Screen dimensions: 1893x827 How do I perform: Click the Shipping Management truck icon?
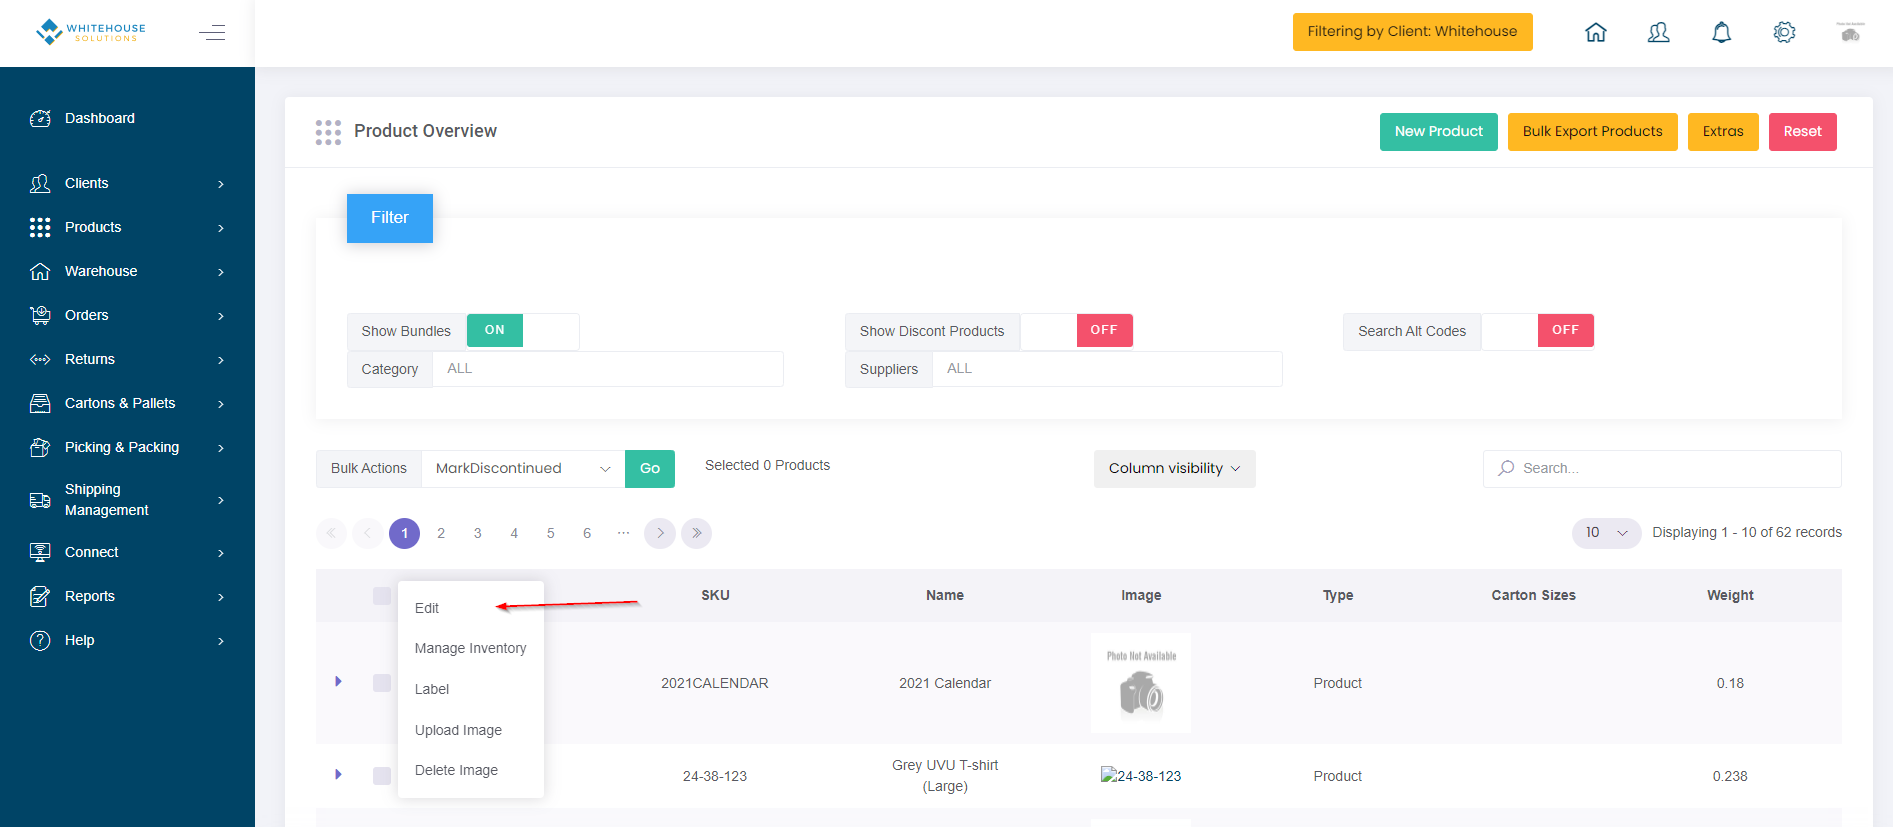[x=40, y=500]
